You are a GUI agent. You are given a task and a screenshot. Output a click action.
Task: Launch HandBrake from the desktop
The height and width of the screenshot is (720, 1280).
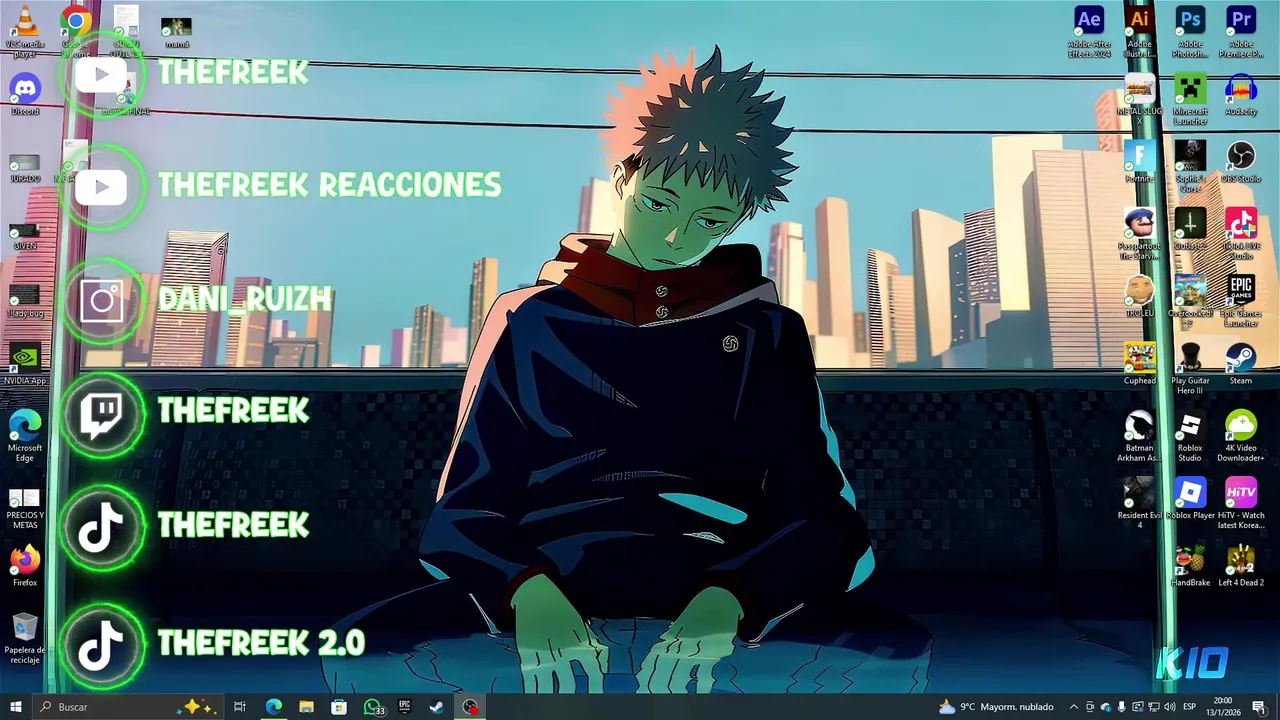[x=1190, y=565]
